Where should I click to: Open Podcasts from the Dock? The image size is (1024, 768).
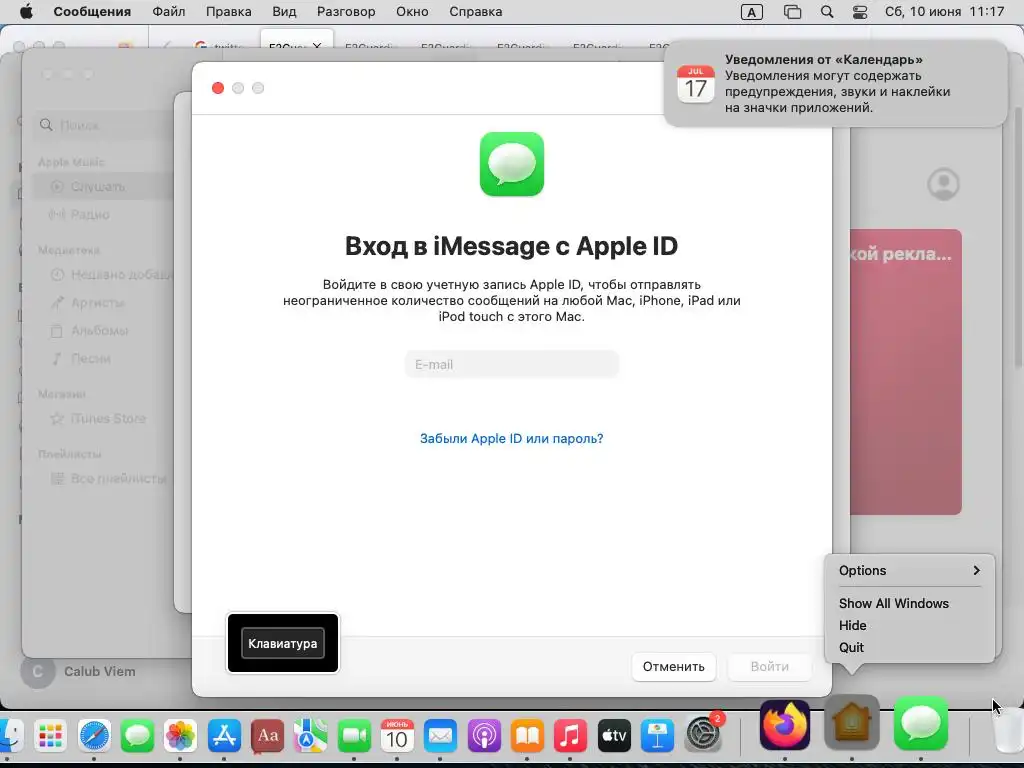(484, 735)
